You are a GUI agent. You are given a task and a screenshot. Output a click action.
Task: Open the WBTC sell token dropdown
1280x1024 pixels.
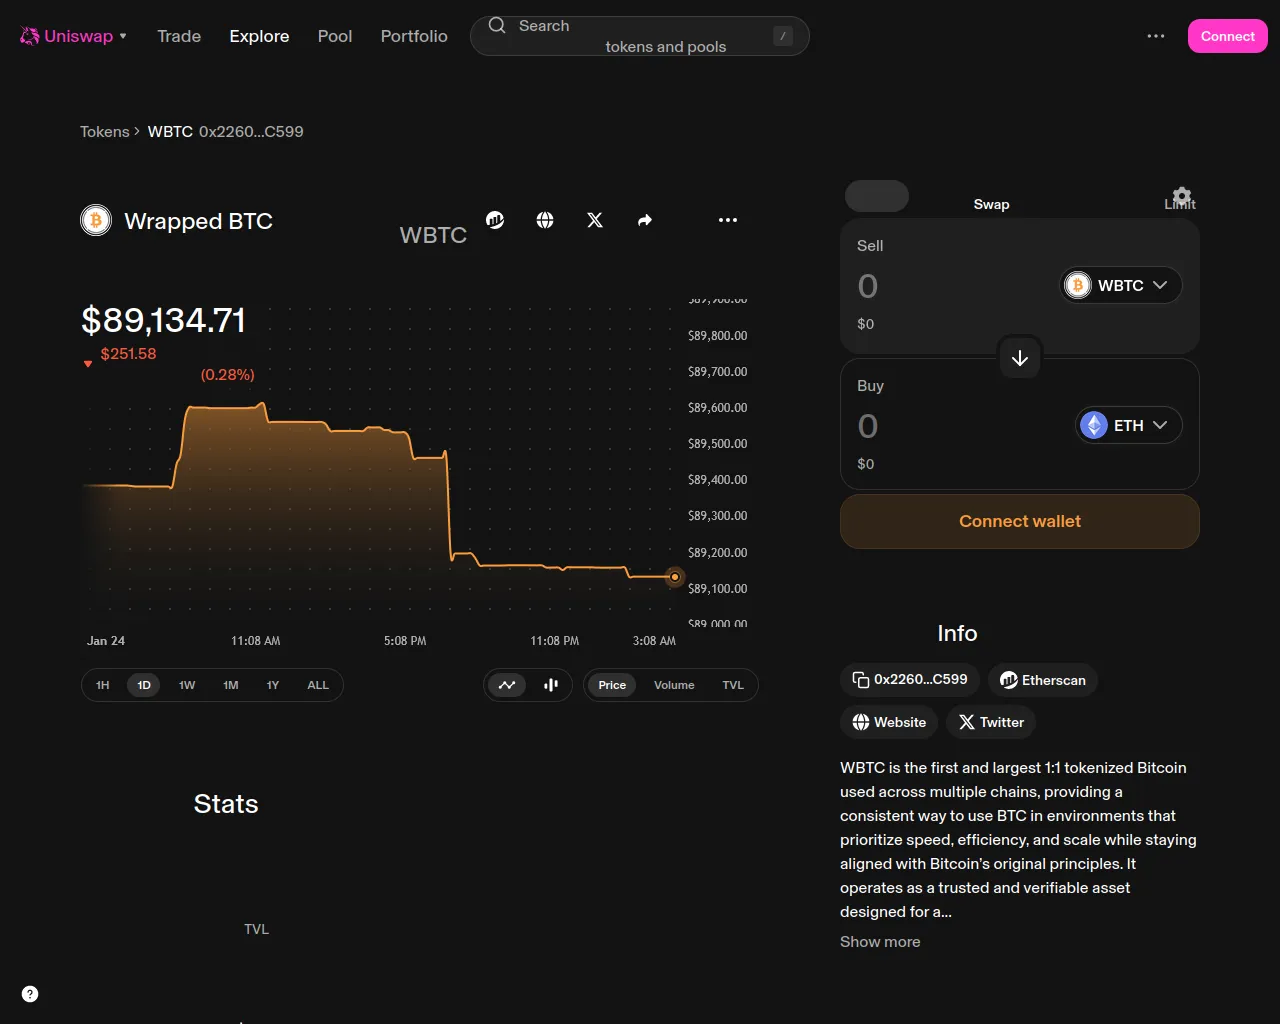[x=1120, y=285]
